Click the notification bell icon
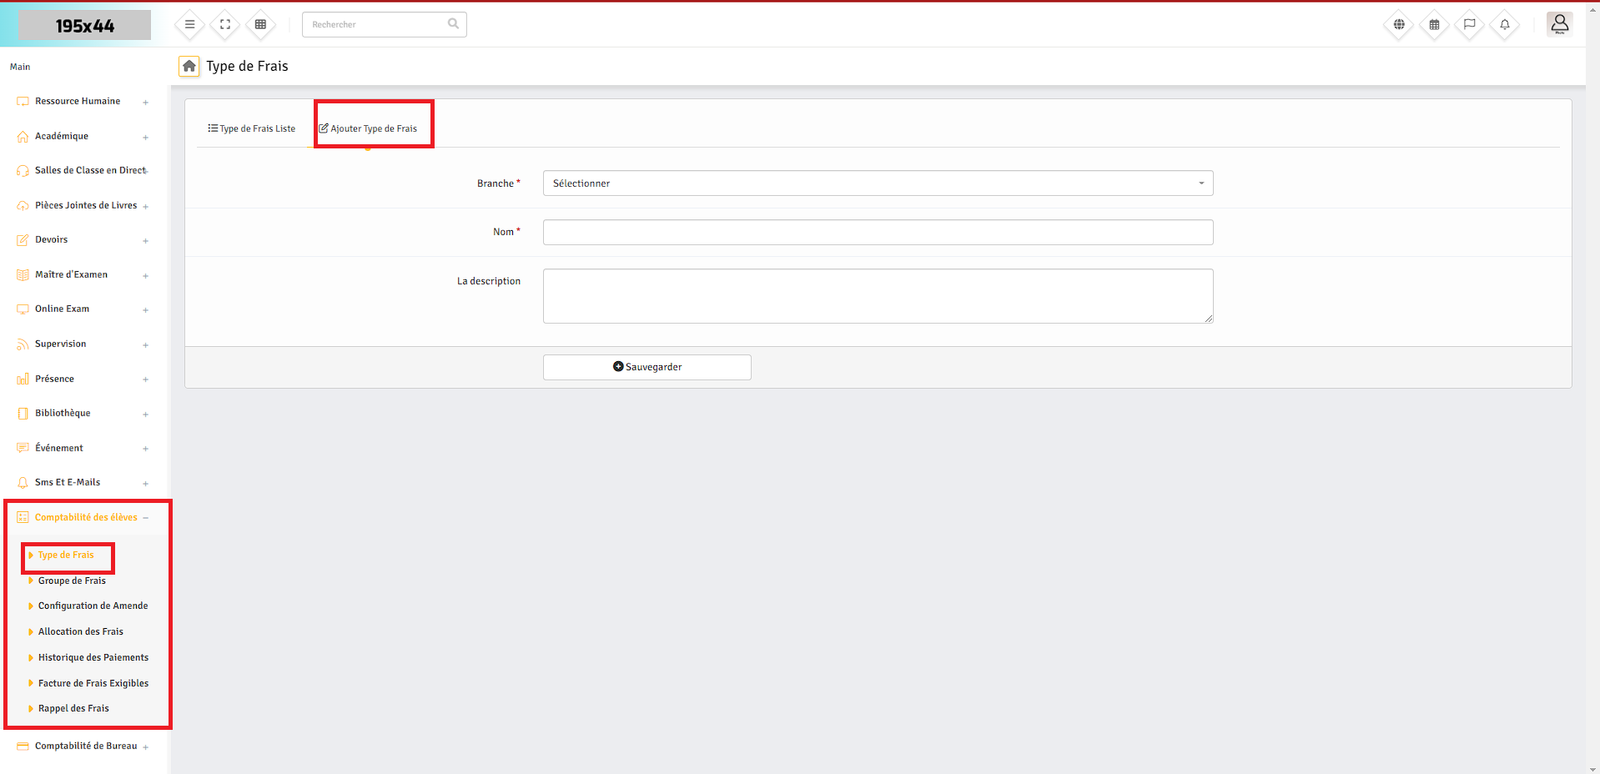Screen dimensions: 1600x774 (x=1504, y=24)
